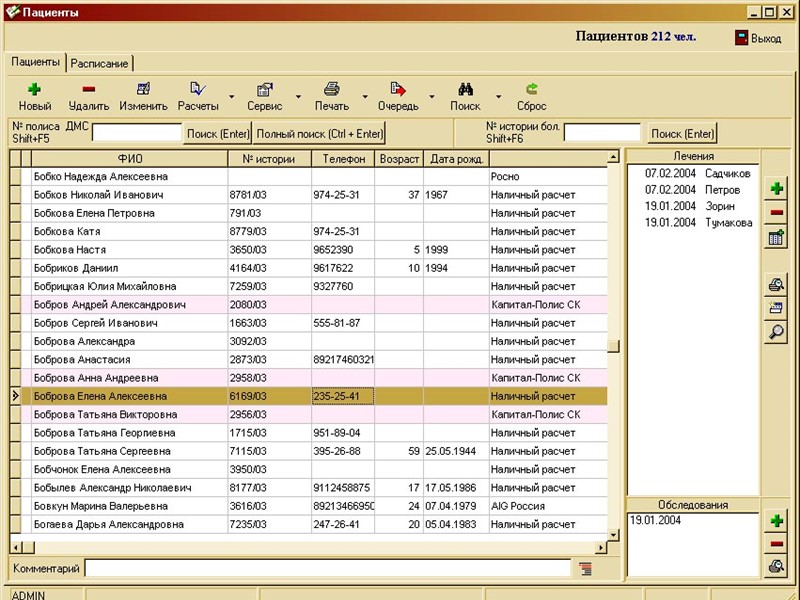
Task: Click phone cell 235-25-41
Action: [x=343, y=396]
